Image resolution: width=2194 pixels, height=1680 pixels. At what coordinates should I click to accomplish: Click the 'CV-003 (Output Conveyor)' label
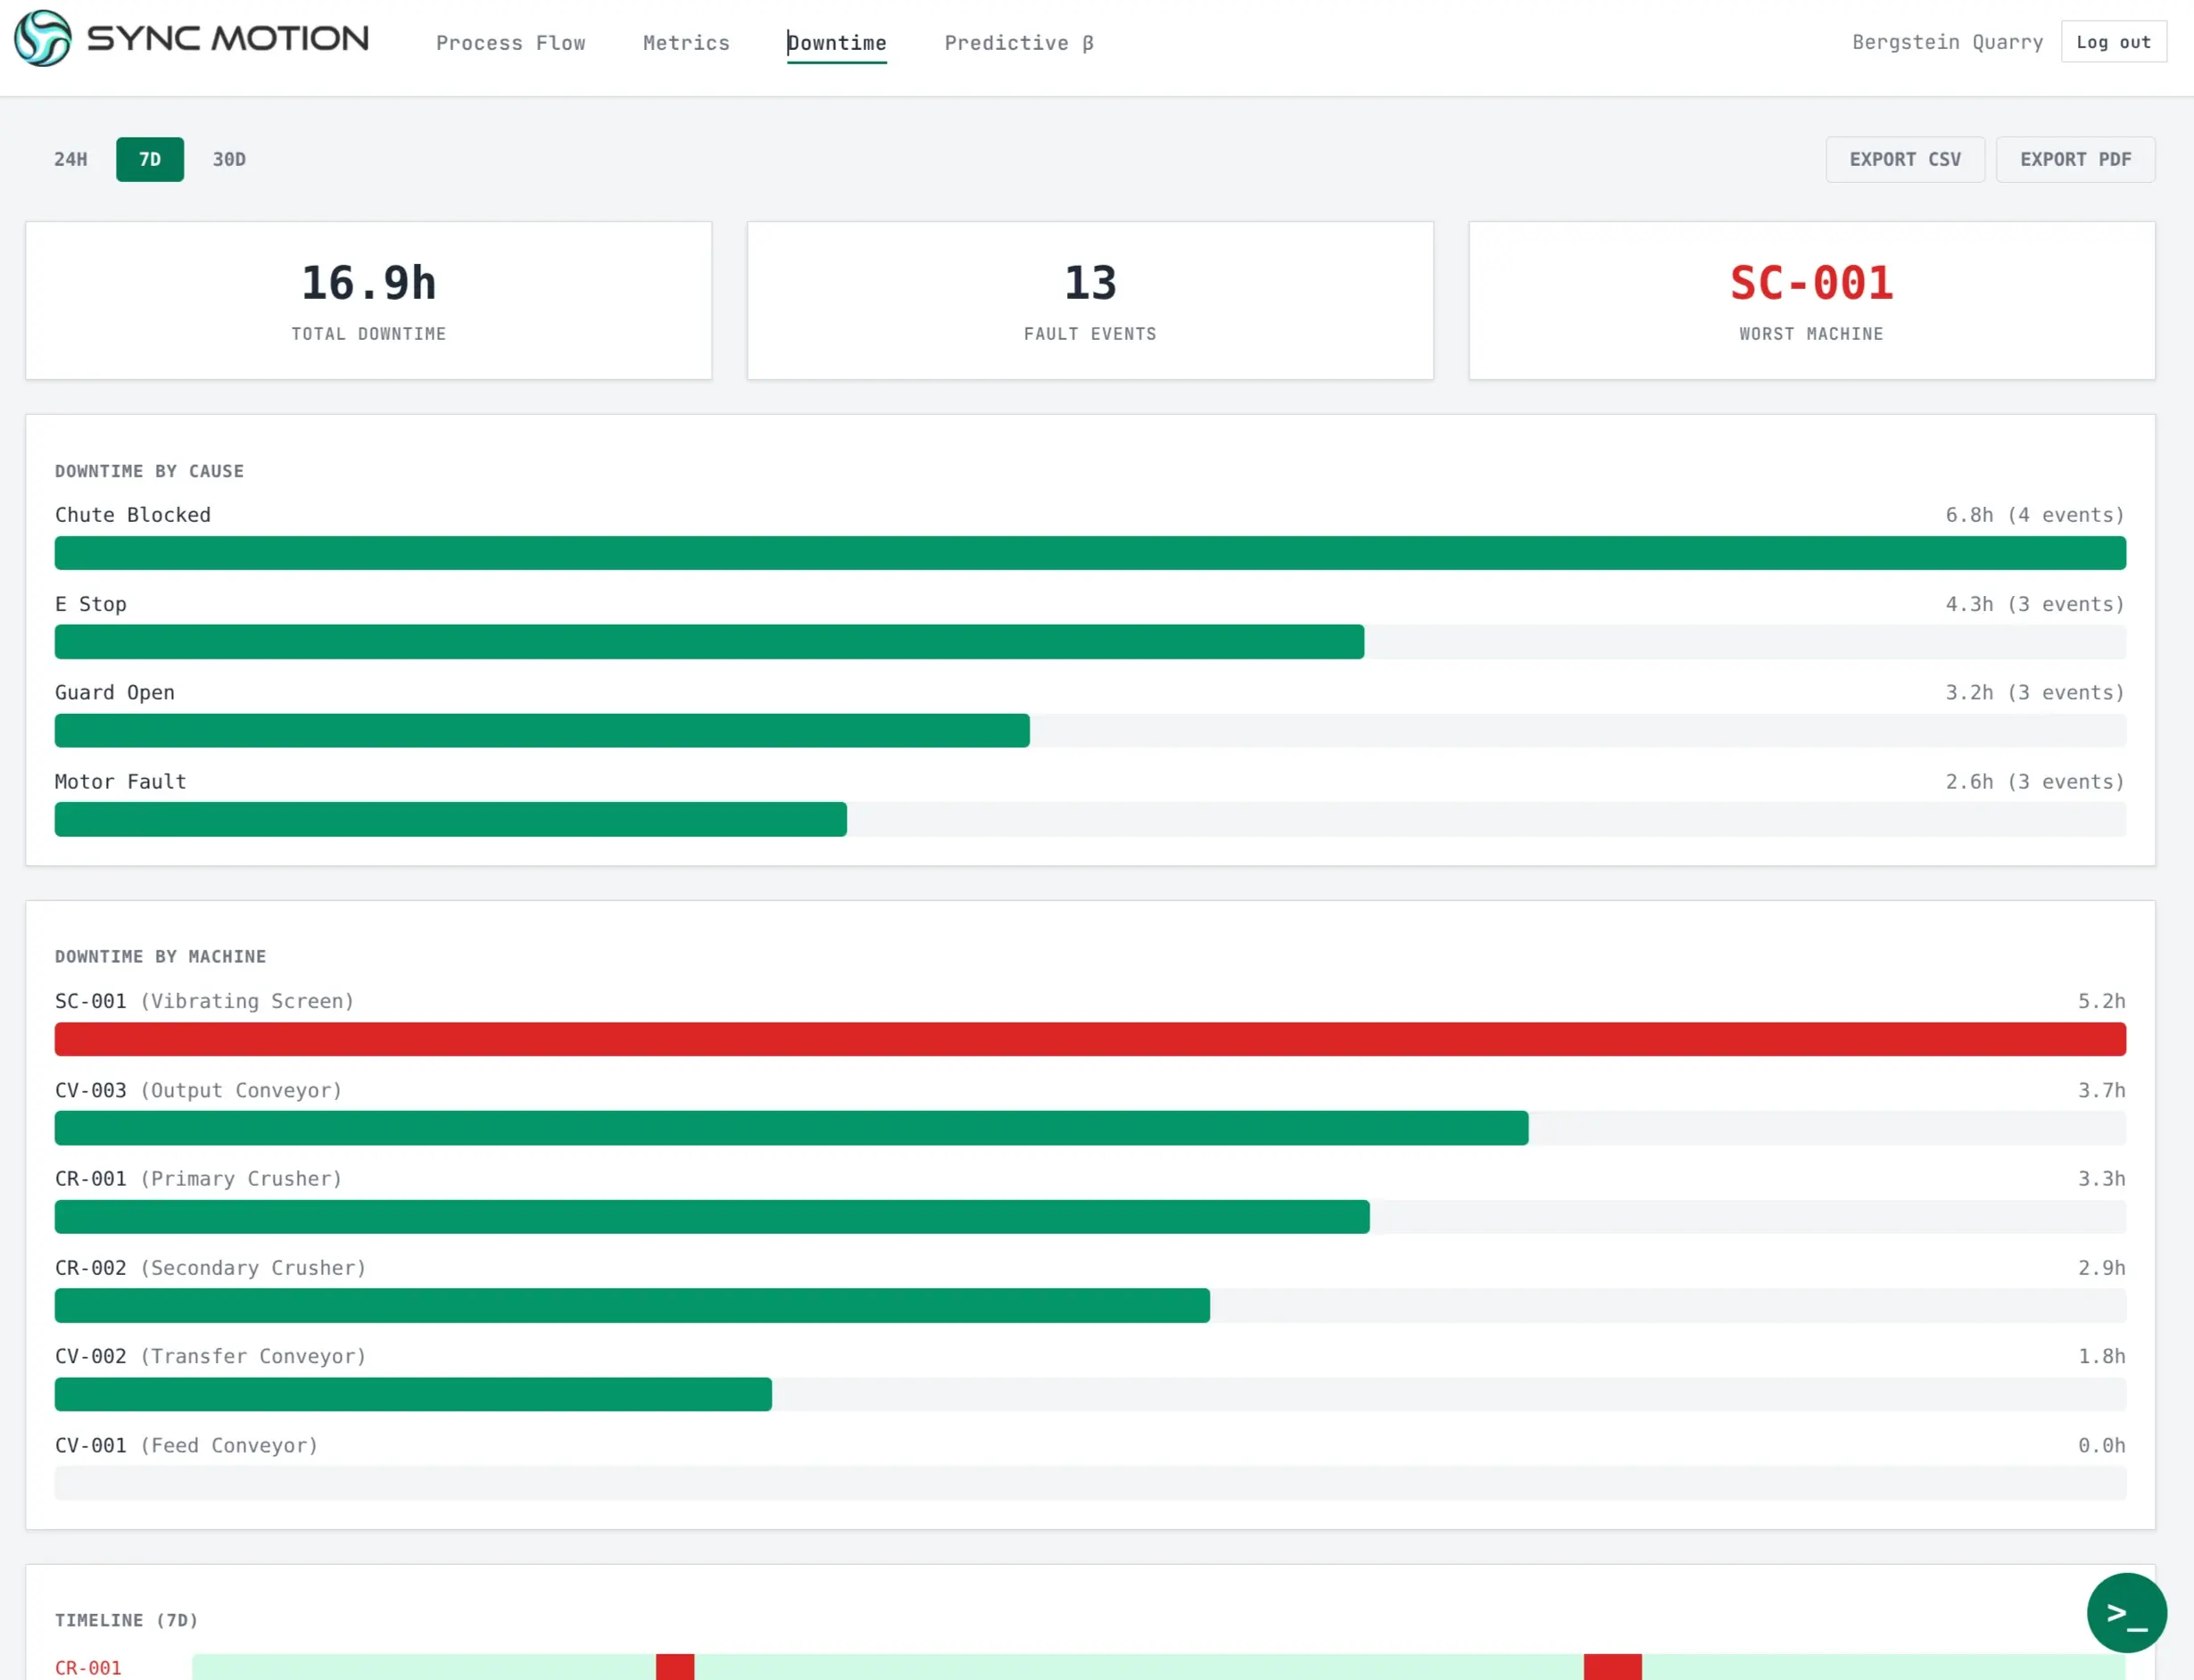199,1090
